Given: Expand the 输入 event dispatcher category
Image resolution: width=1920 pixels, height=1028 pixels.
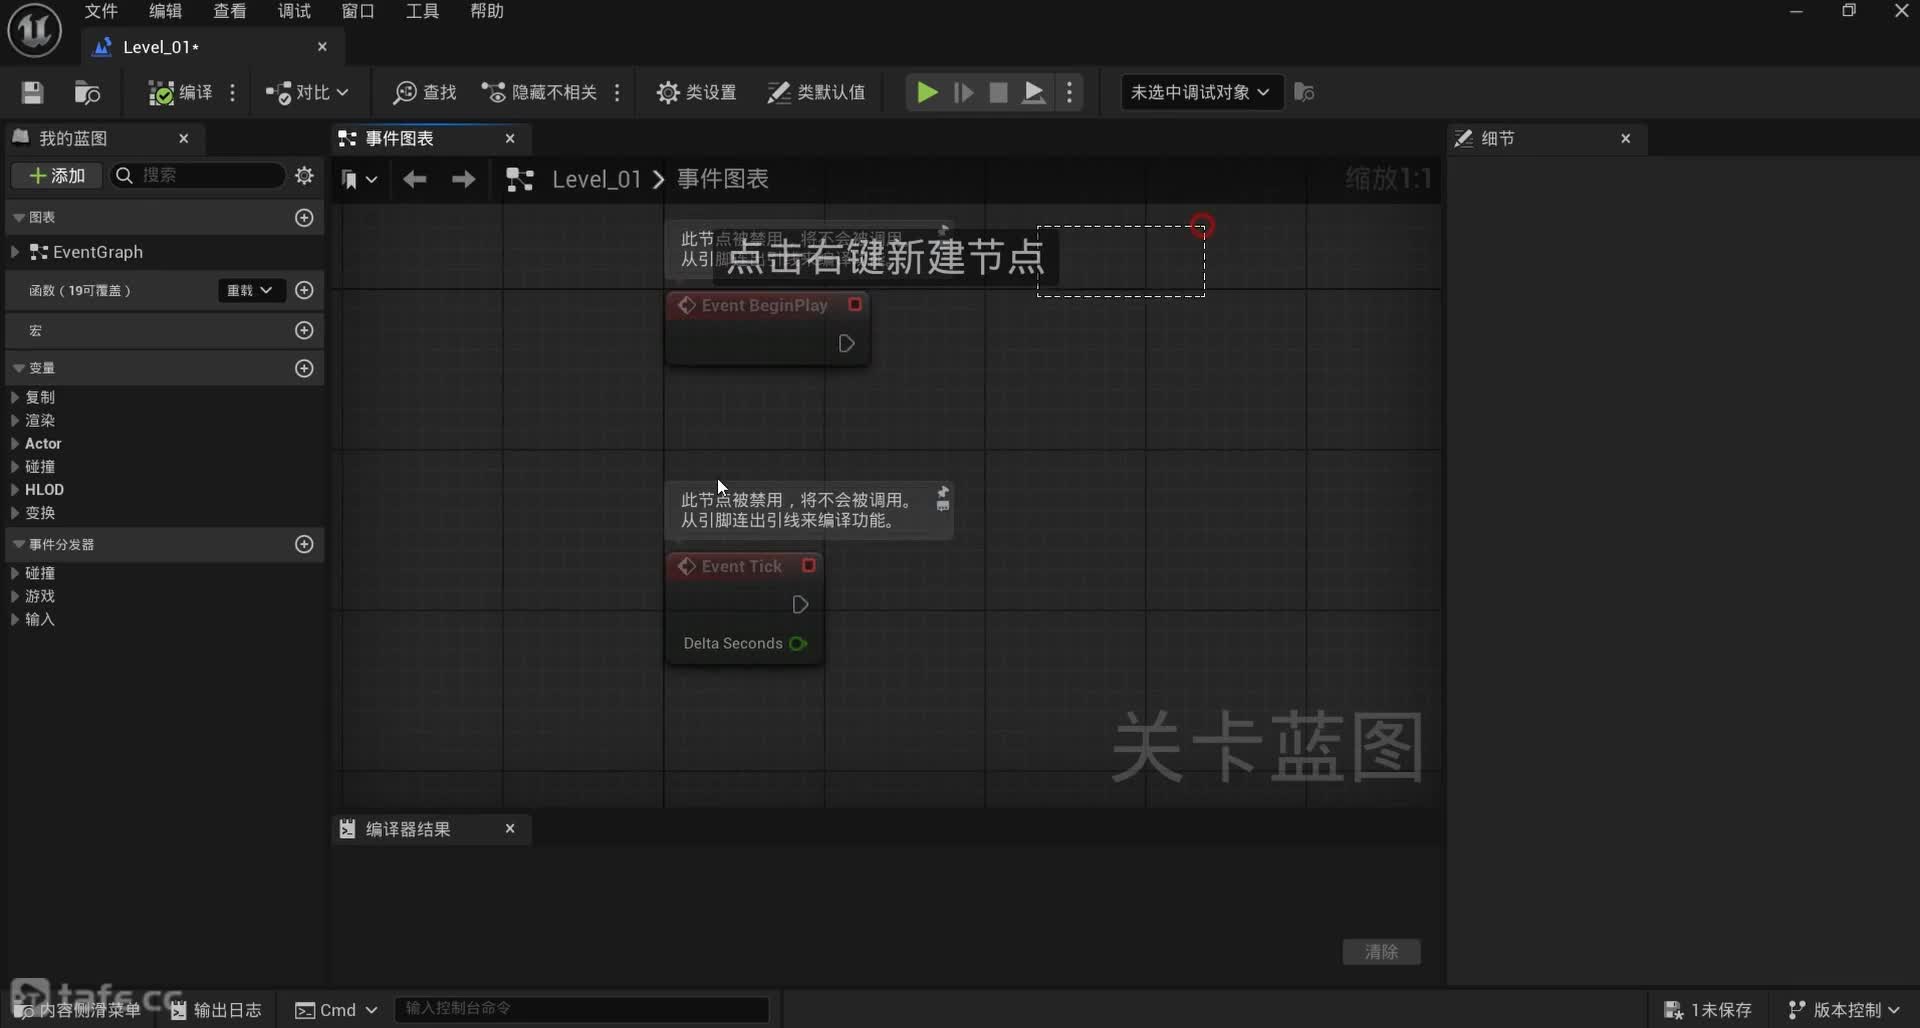Looking at the screenshot, I should [x=15, y=619].
